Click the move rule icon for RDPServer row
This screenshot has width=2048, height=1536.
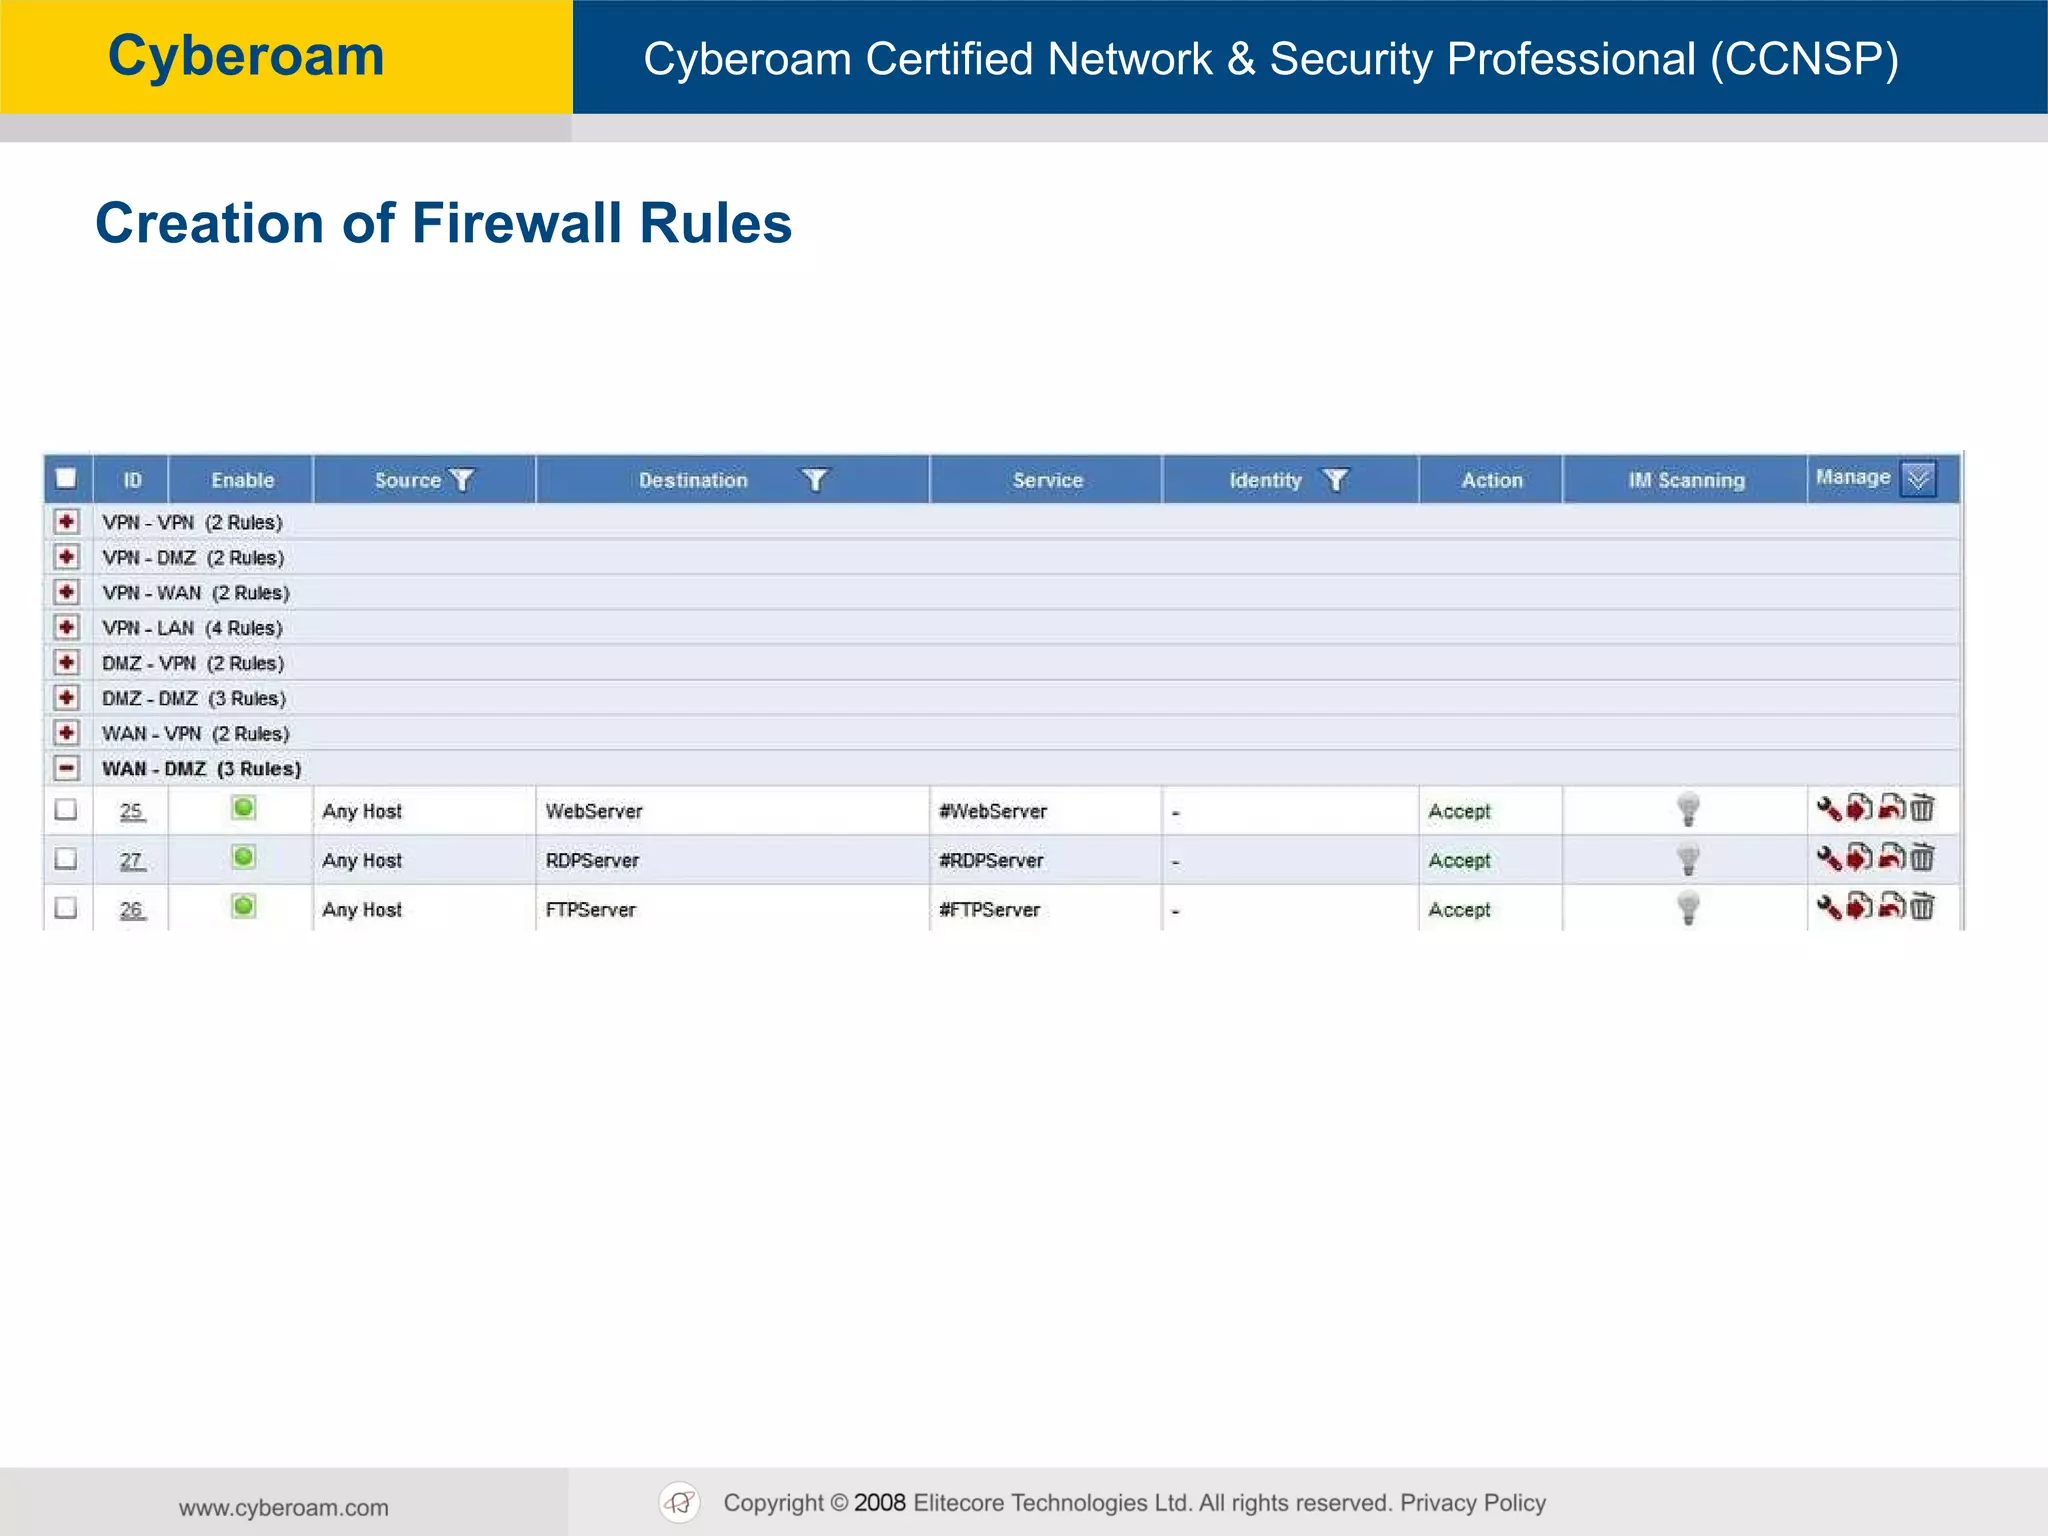point(1891,857)
